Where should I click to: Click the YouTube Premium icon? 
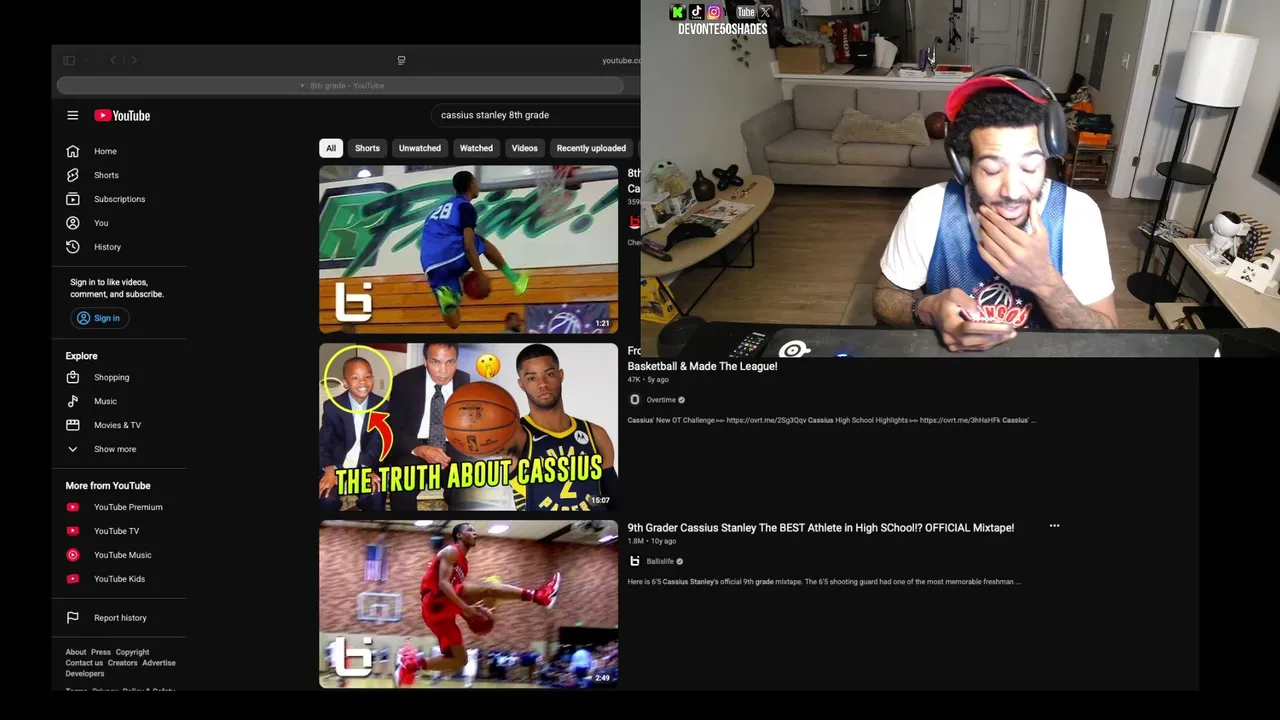click(x=72, y=507)
